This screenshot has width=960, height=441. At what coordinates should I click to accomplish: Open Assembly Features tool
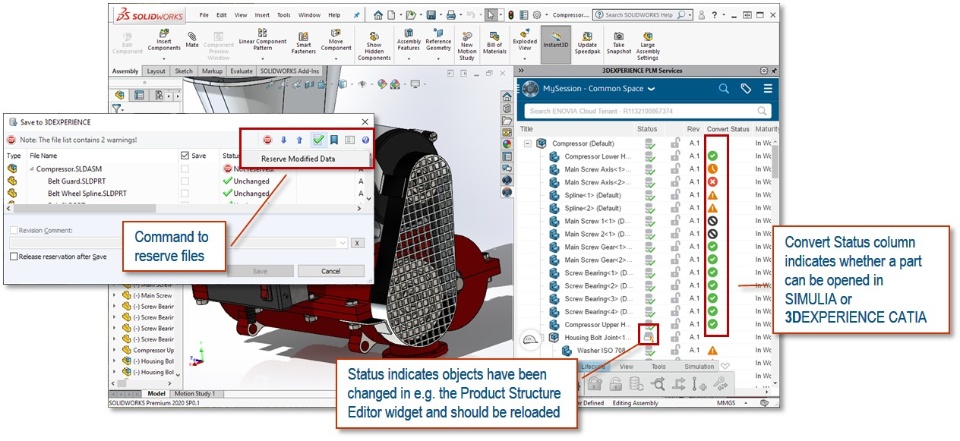tap(408, 39)
